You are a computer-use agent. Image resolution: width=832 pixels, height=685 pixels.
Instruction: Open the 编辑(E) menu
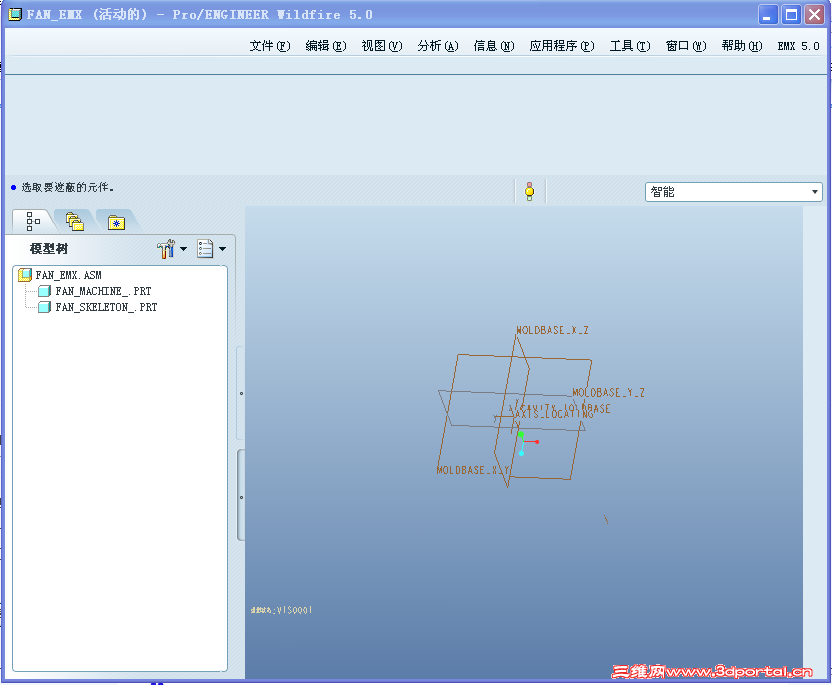click(326, 46)
